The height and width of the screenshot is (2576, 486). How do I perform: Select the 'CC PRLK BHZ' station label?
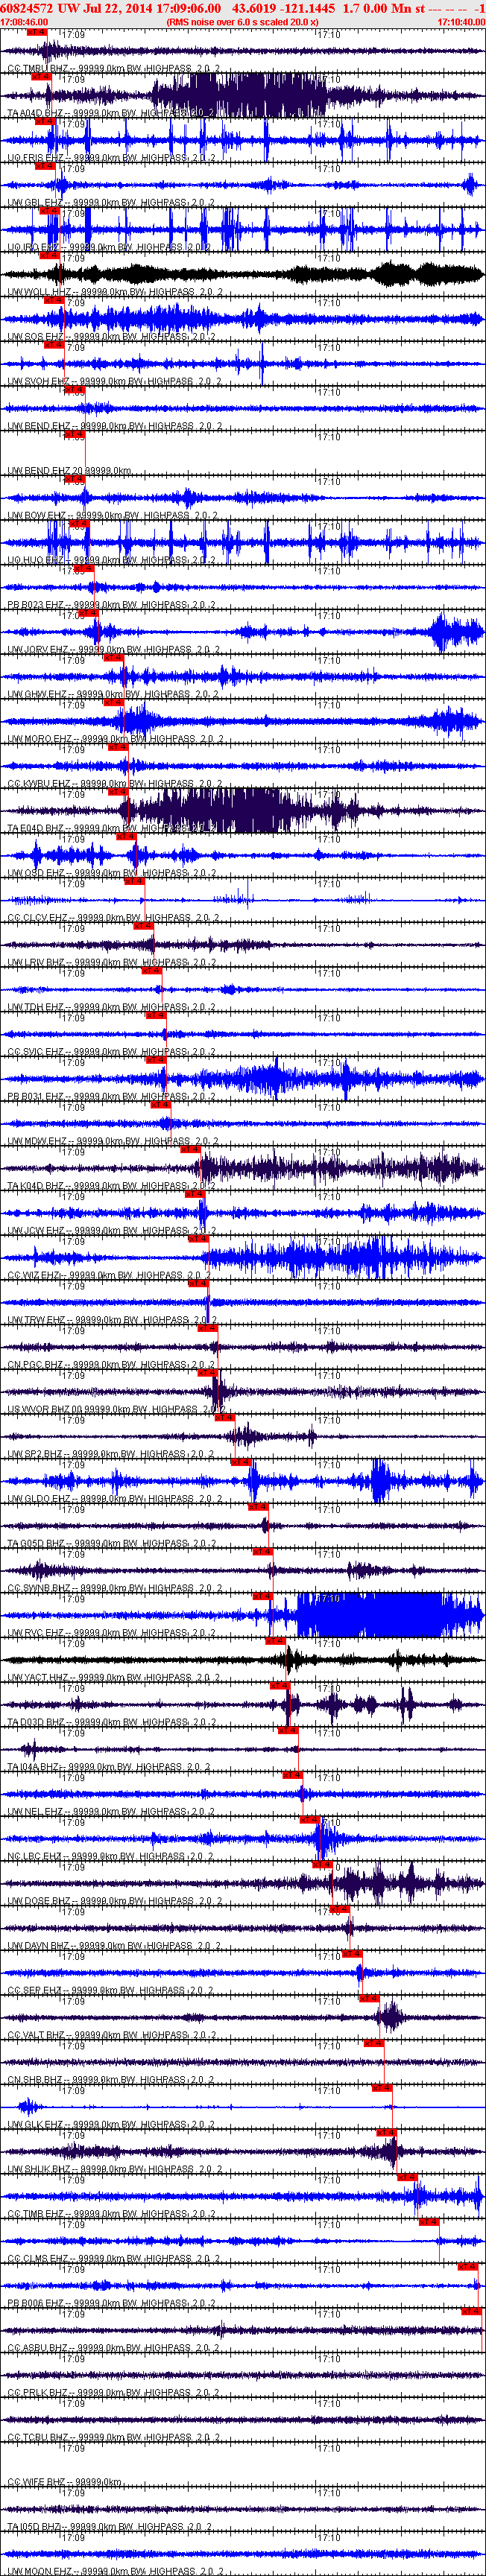click(38, 2392)
